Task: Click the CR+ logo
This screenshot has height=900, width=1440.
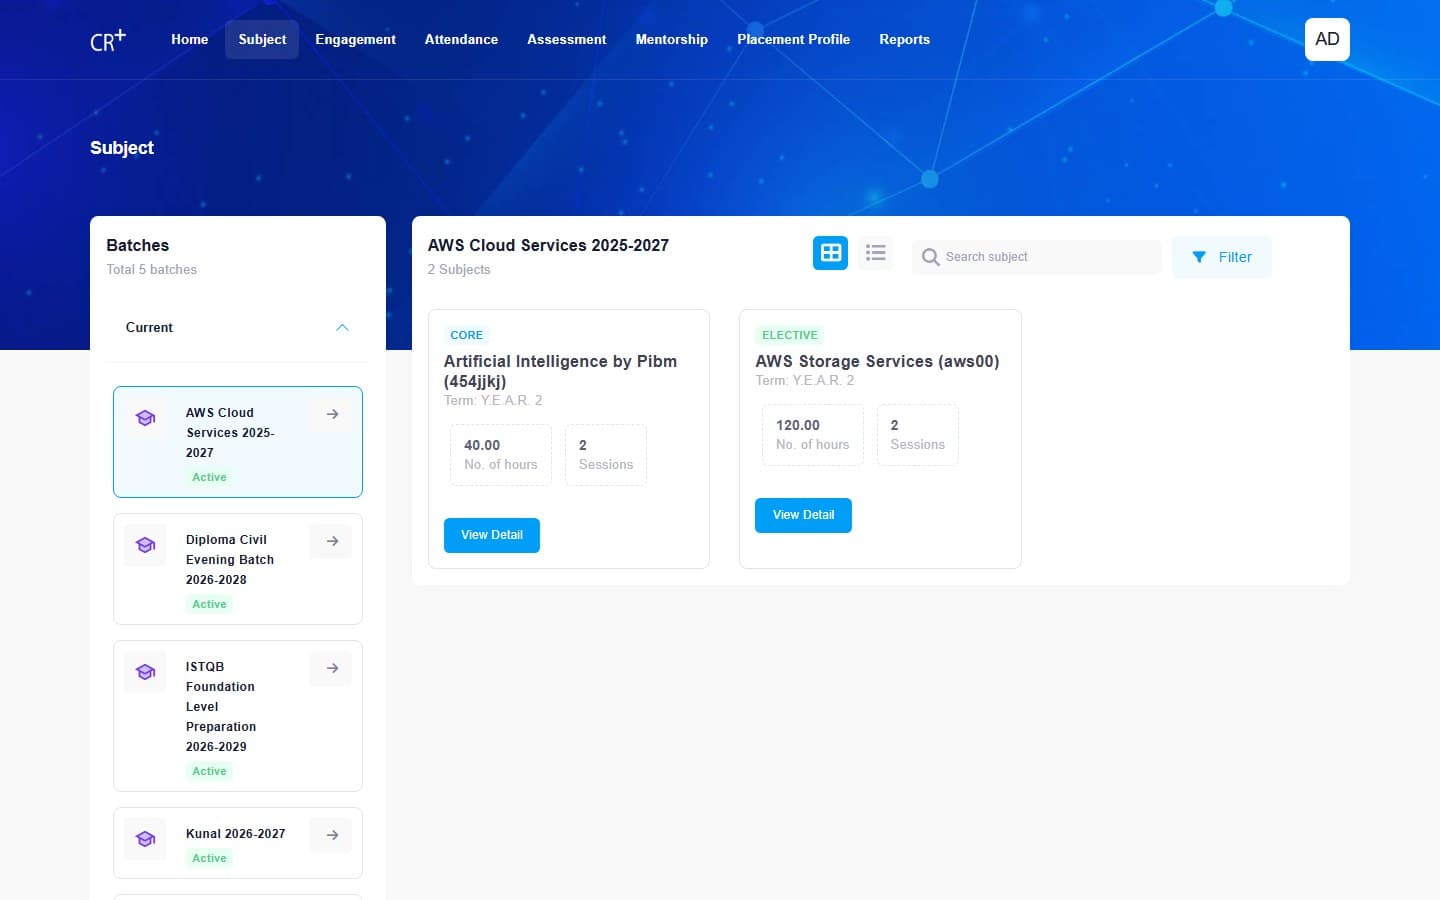Action: pos(108,40)
